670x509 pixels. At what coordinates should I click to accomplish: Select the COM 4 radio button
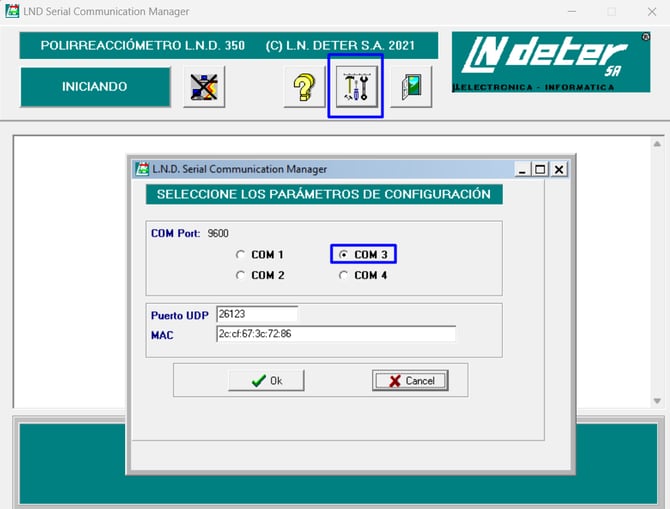point(344,275)
